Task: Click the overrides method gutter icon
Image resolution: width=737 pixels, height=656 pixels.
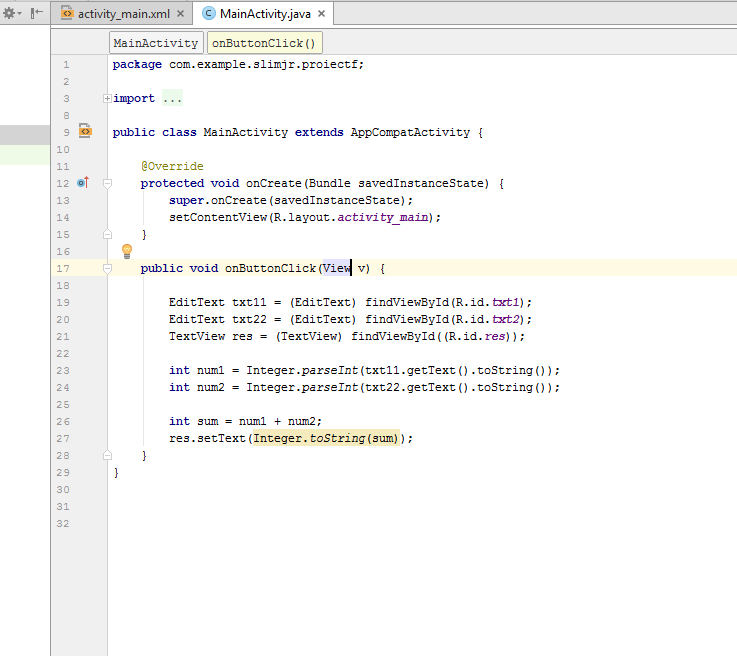Action: 83,183
